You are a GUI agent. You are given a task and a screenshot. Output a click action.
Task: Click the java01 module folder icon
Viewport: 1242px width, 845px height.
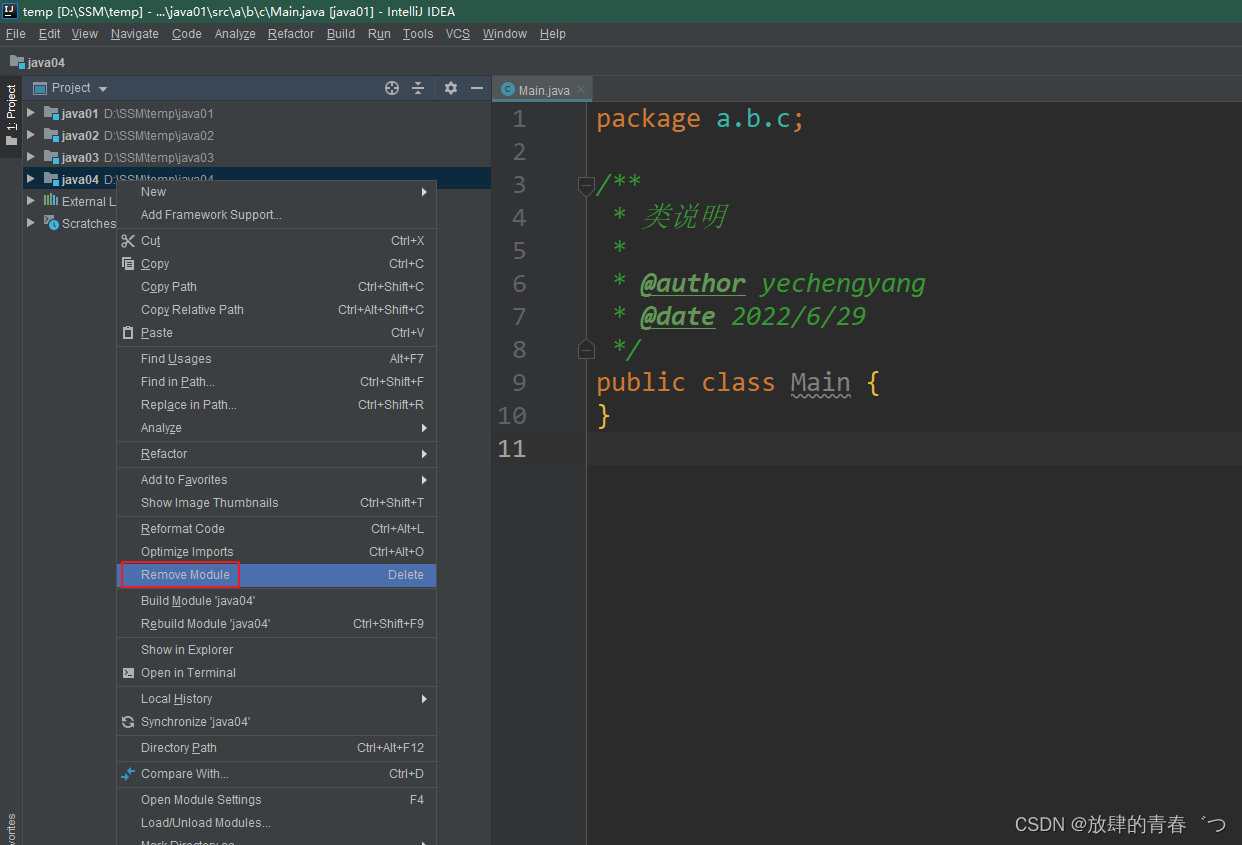pyautogui.click(x=52, y=113)
